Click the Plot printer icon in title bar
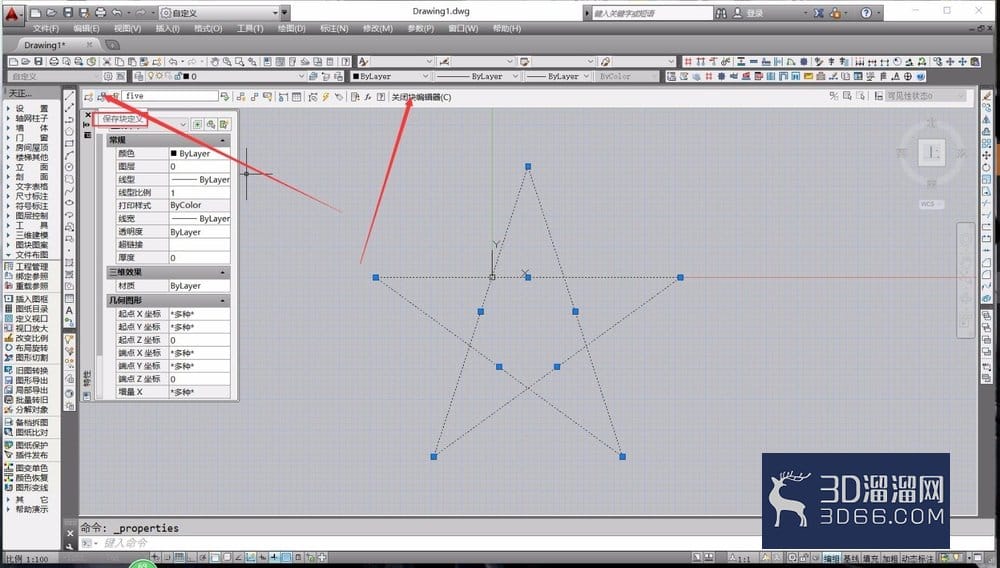Viewport: 1000px width, 568px height. click(x=100, y=12)
